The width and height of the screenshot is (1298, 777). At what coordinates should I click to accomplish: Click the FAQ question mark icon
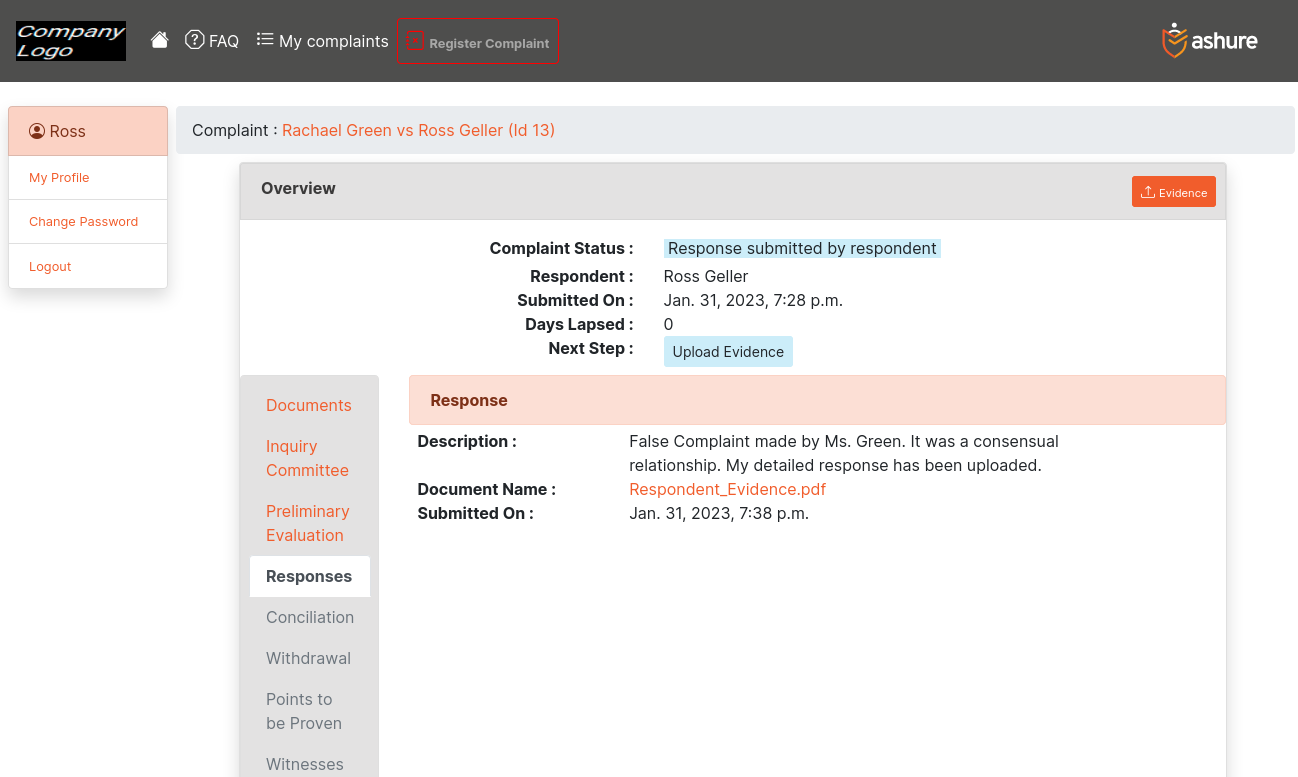[195, 40]
